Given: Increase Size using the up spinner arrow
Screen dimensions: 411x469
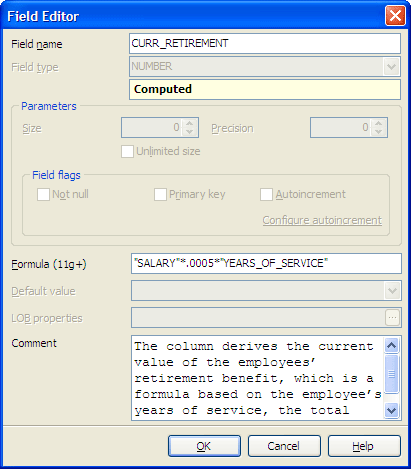Looking at the screenshot, I should coord(189,123).
